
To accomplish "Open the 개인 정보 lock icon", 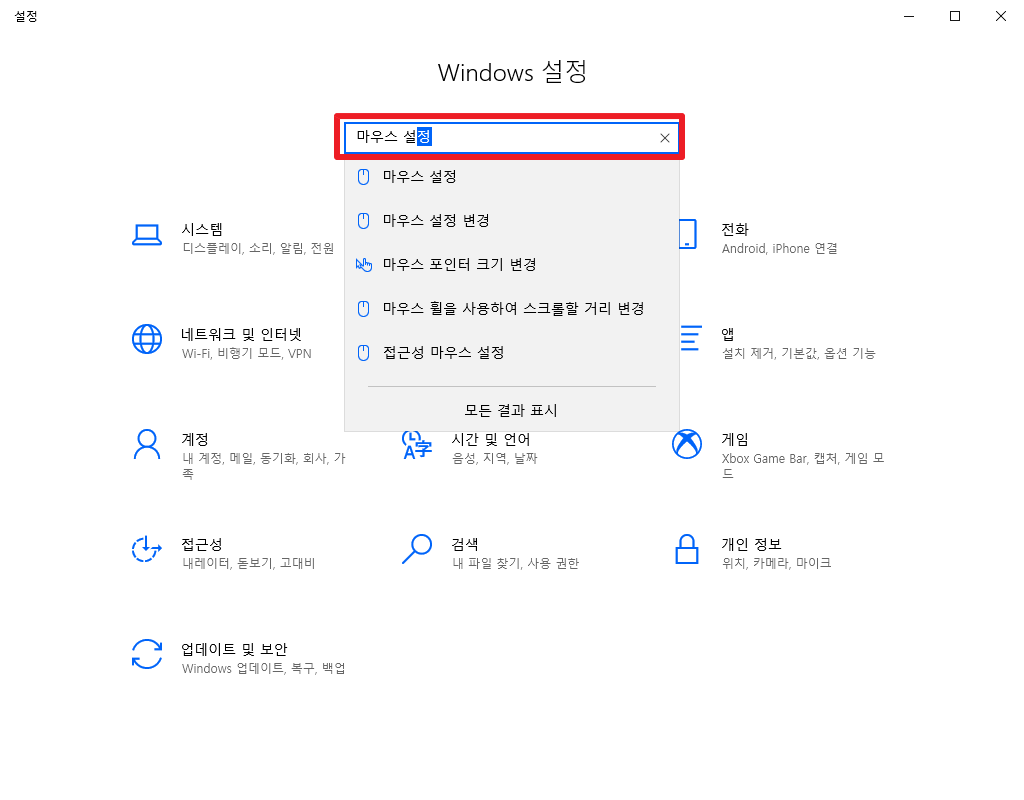I will click(x=687, y=549).
